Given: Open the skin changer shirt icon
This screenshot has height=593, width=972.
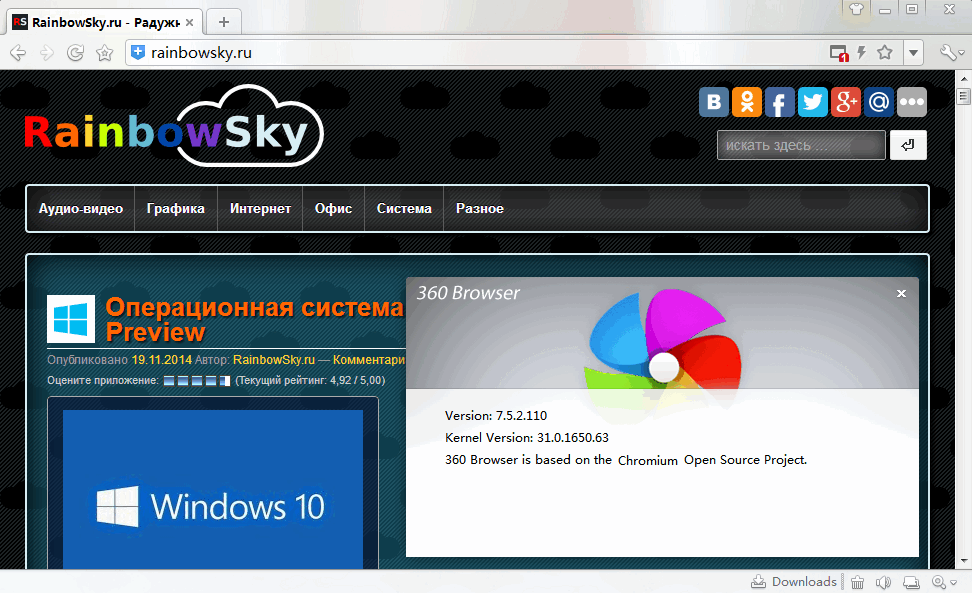Looking at the screenshot, I should 856,9.
